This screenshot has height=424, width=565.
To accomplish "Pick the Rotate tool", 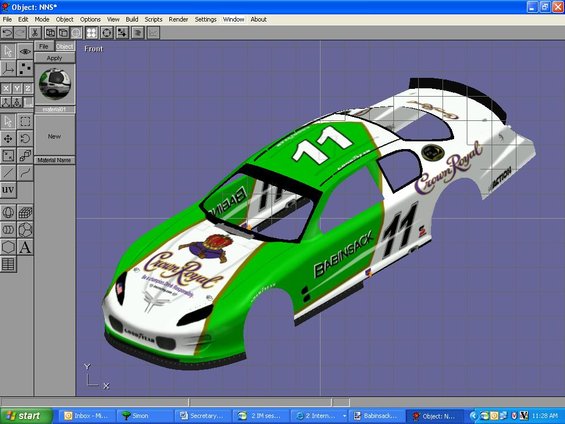I will point(25,138).
